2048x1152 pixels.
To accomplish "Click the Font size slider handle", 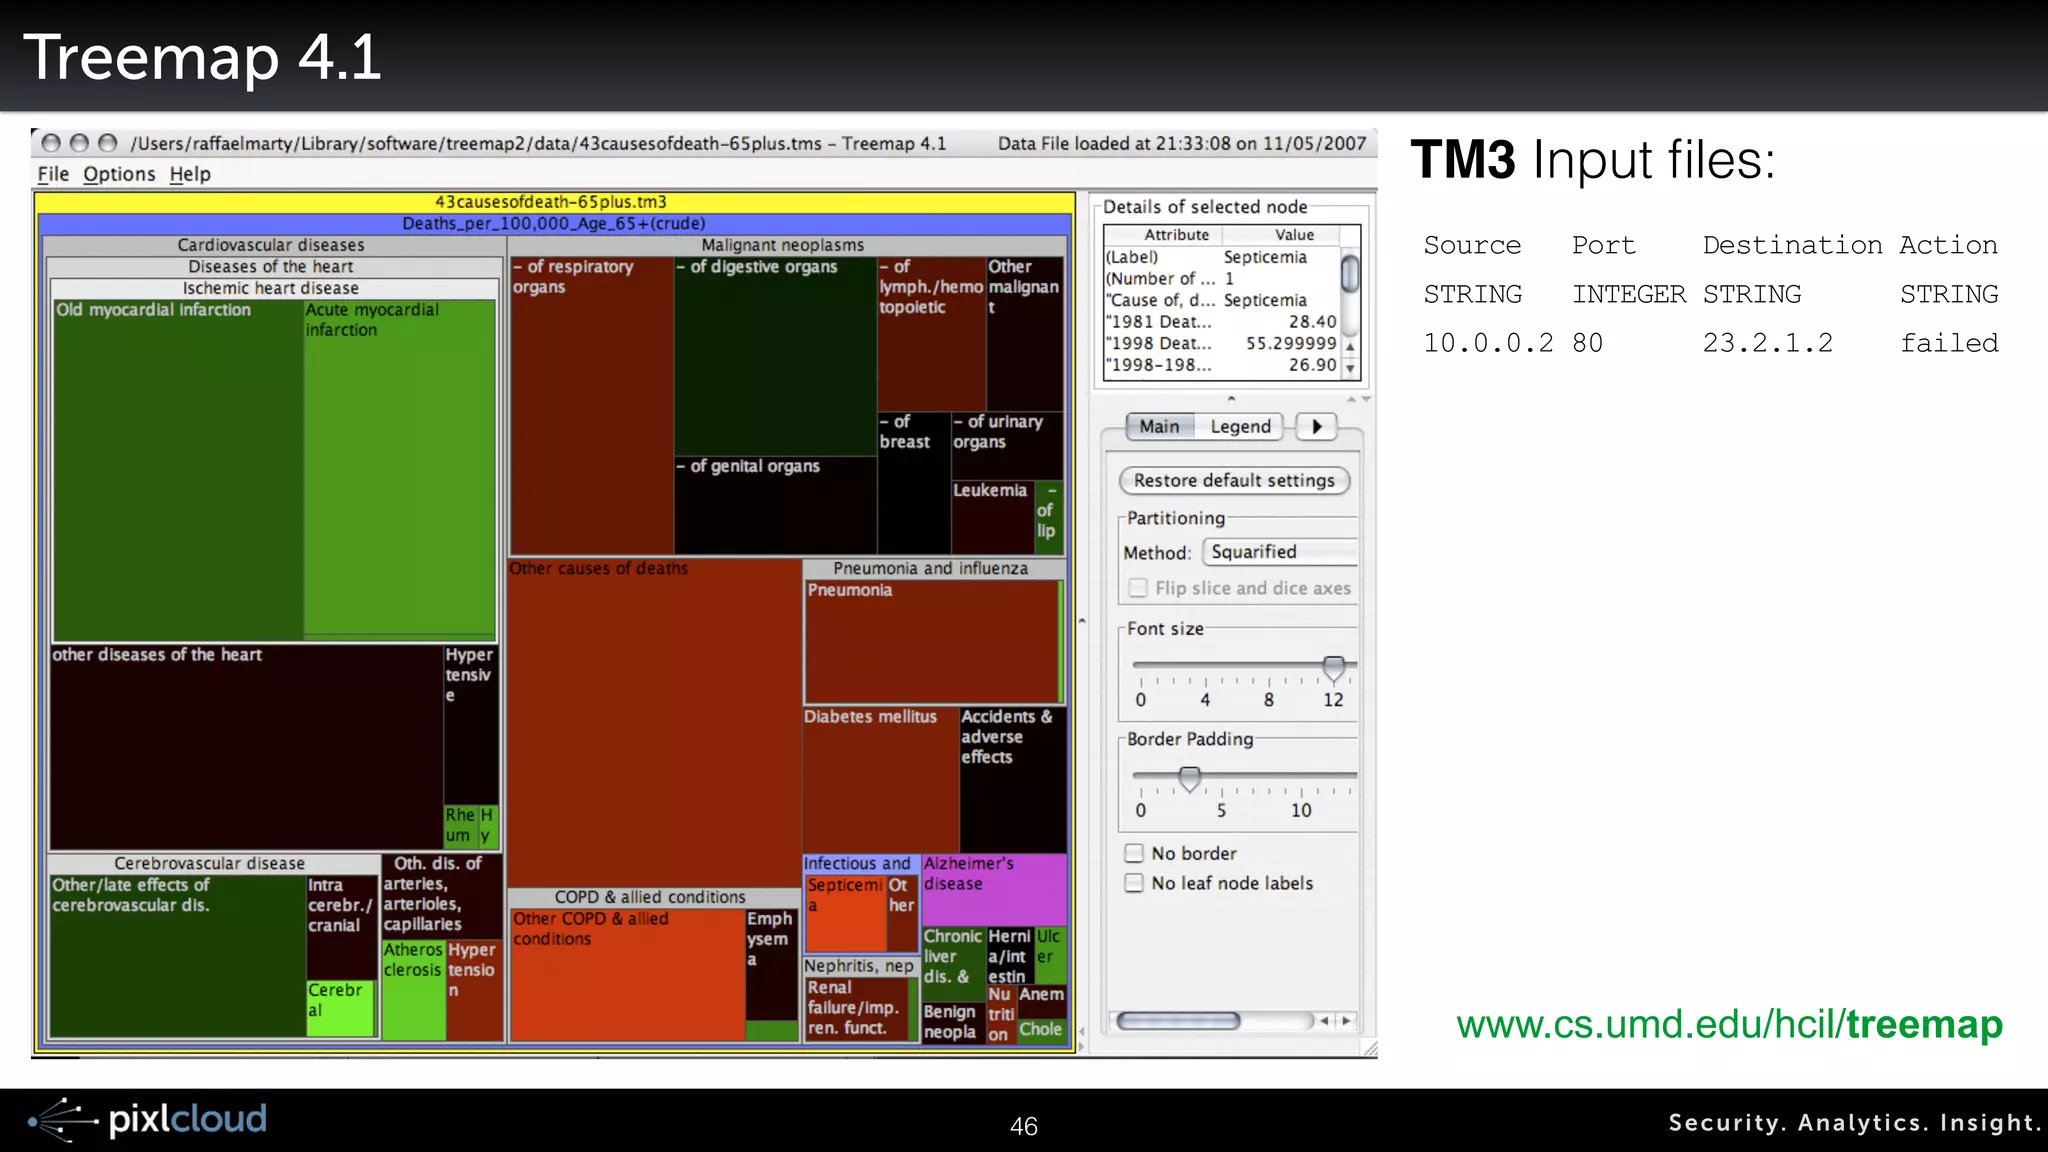I will pos(1333,667).
